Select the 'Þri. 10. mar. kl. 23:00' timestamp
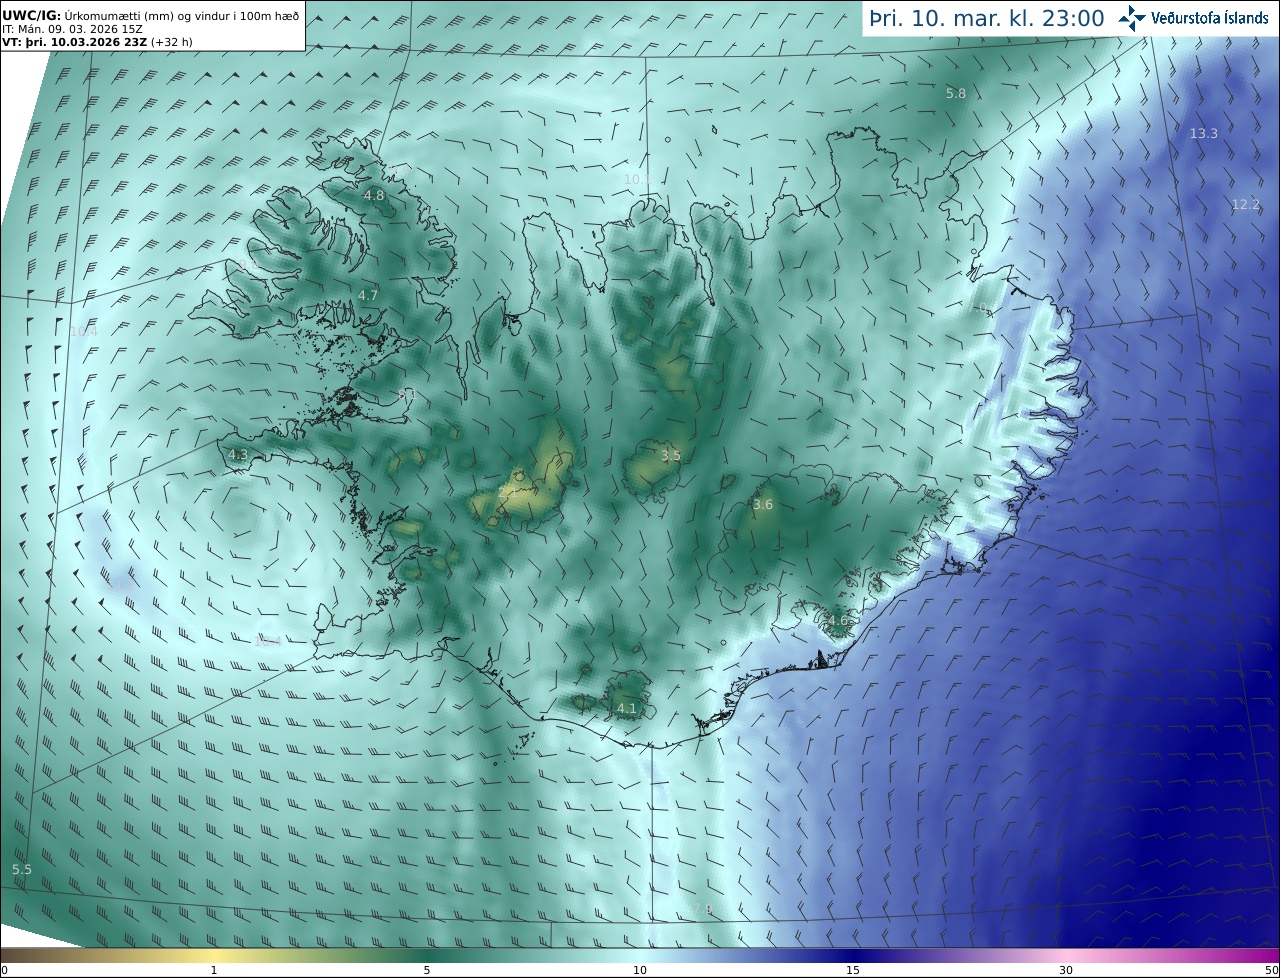 (x=987, y=19)
